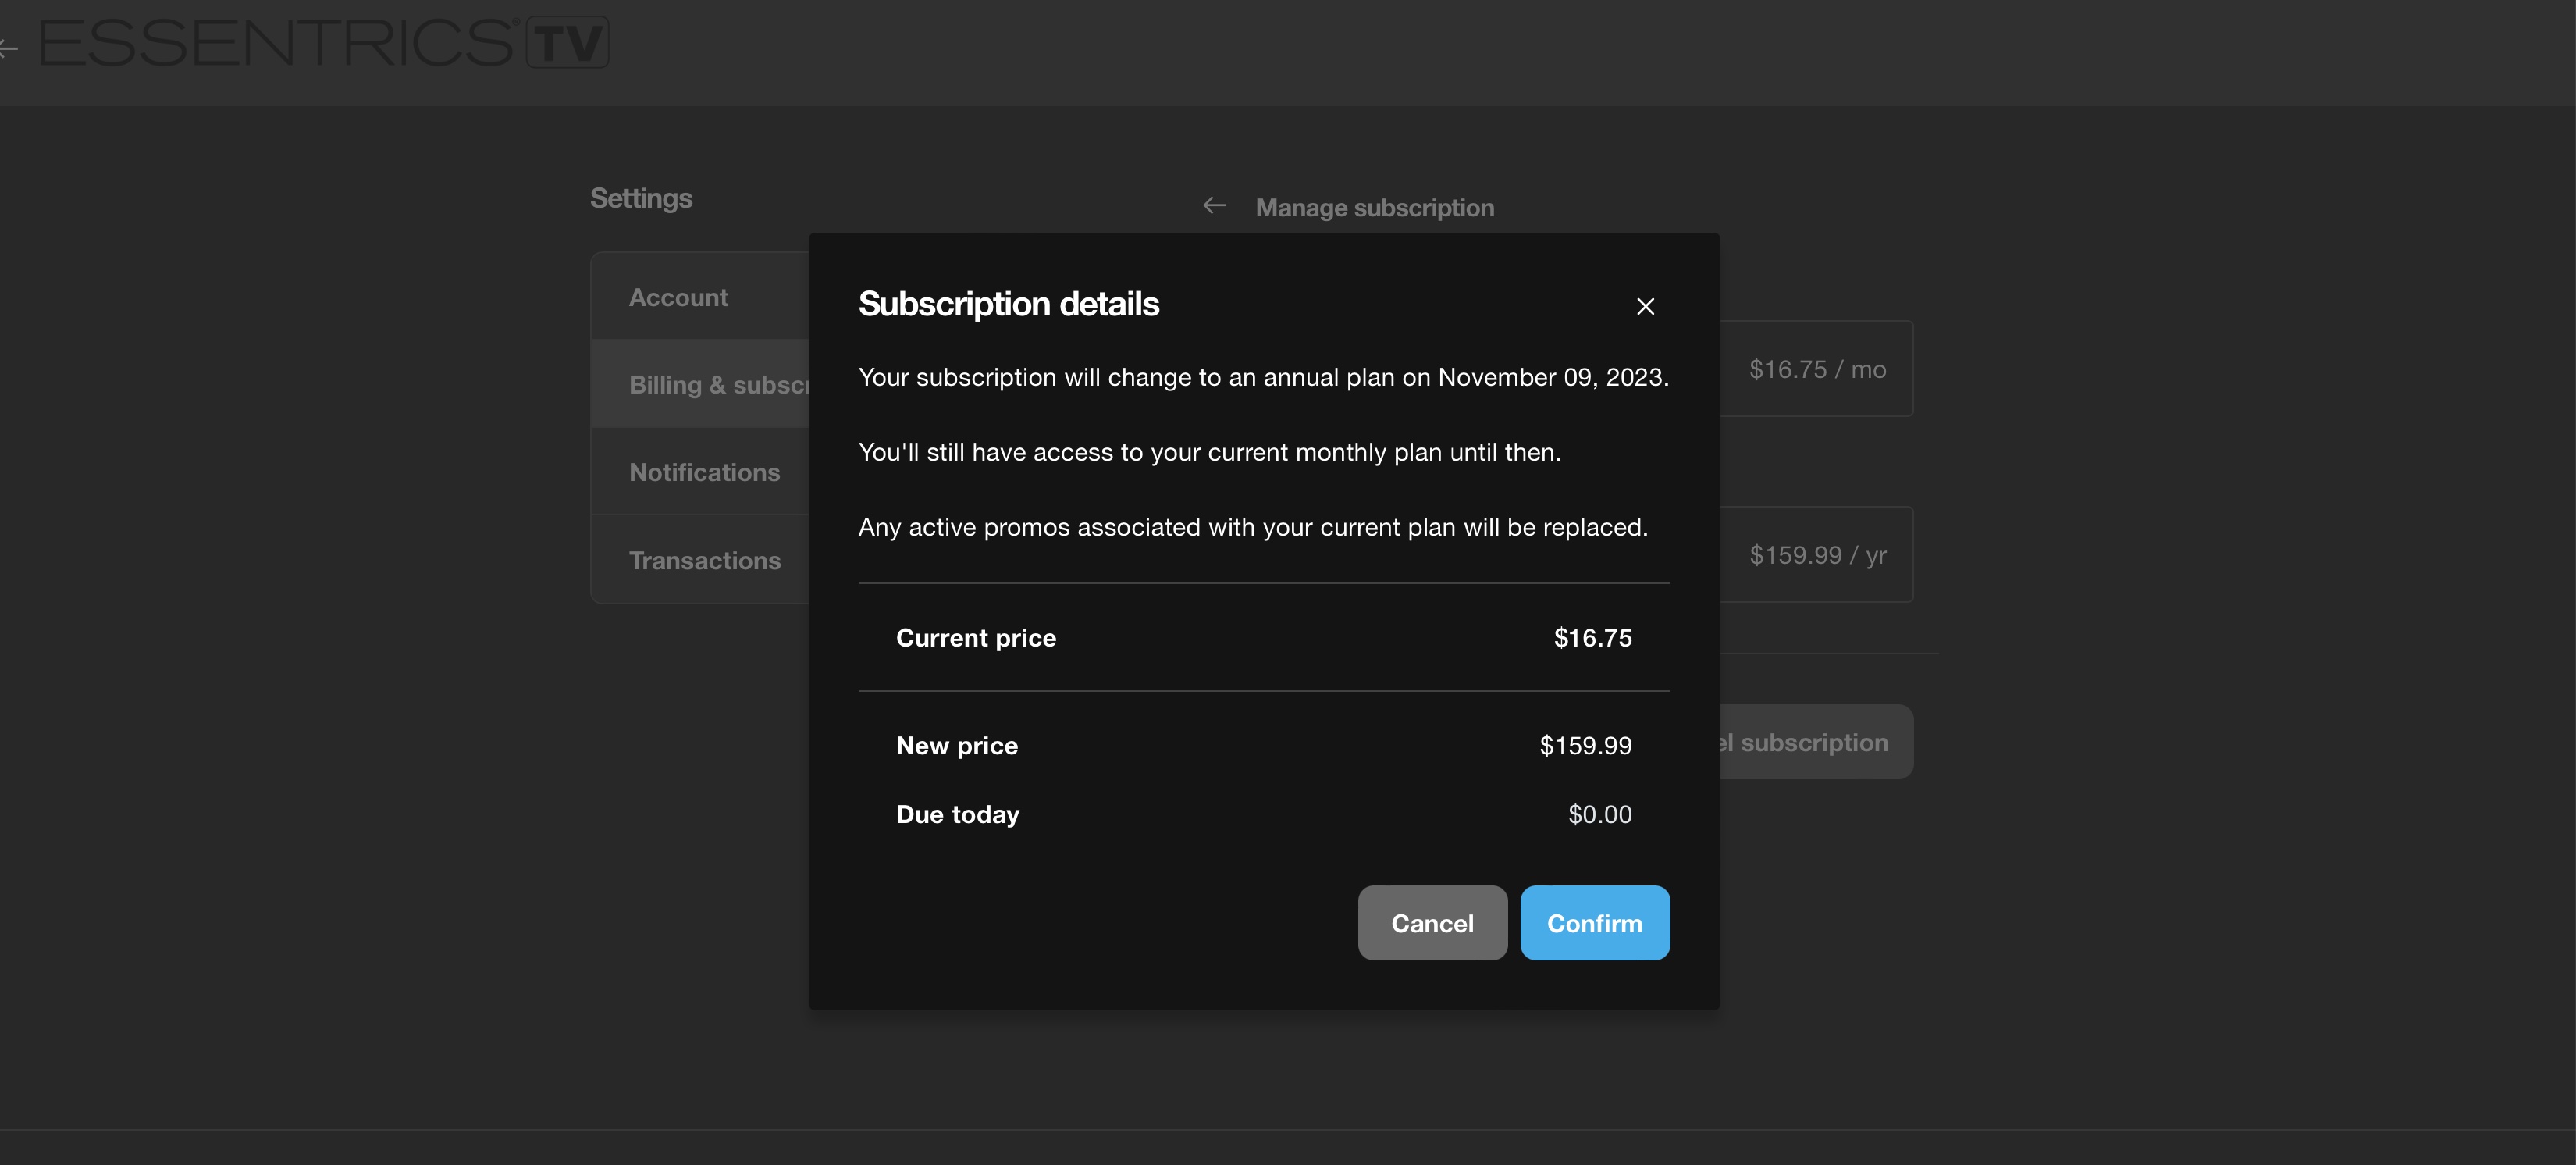
Task: Click the November 09, 2023 change notice
Action: pos(1264,377)
